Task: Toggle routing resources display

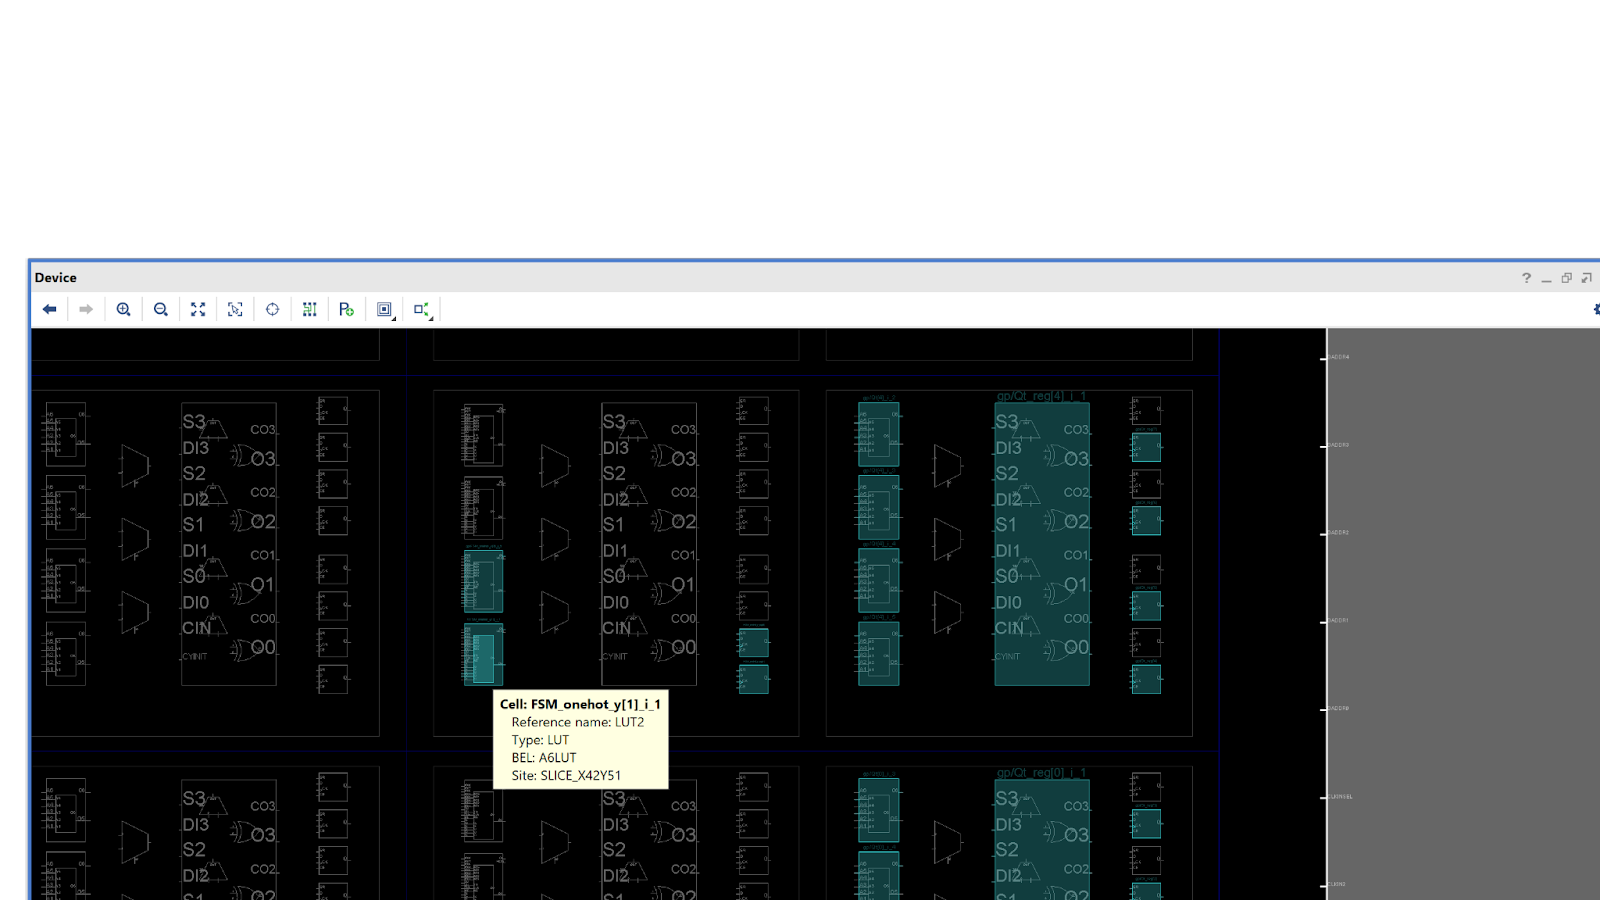Action: tap(310, 309)
